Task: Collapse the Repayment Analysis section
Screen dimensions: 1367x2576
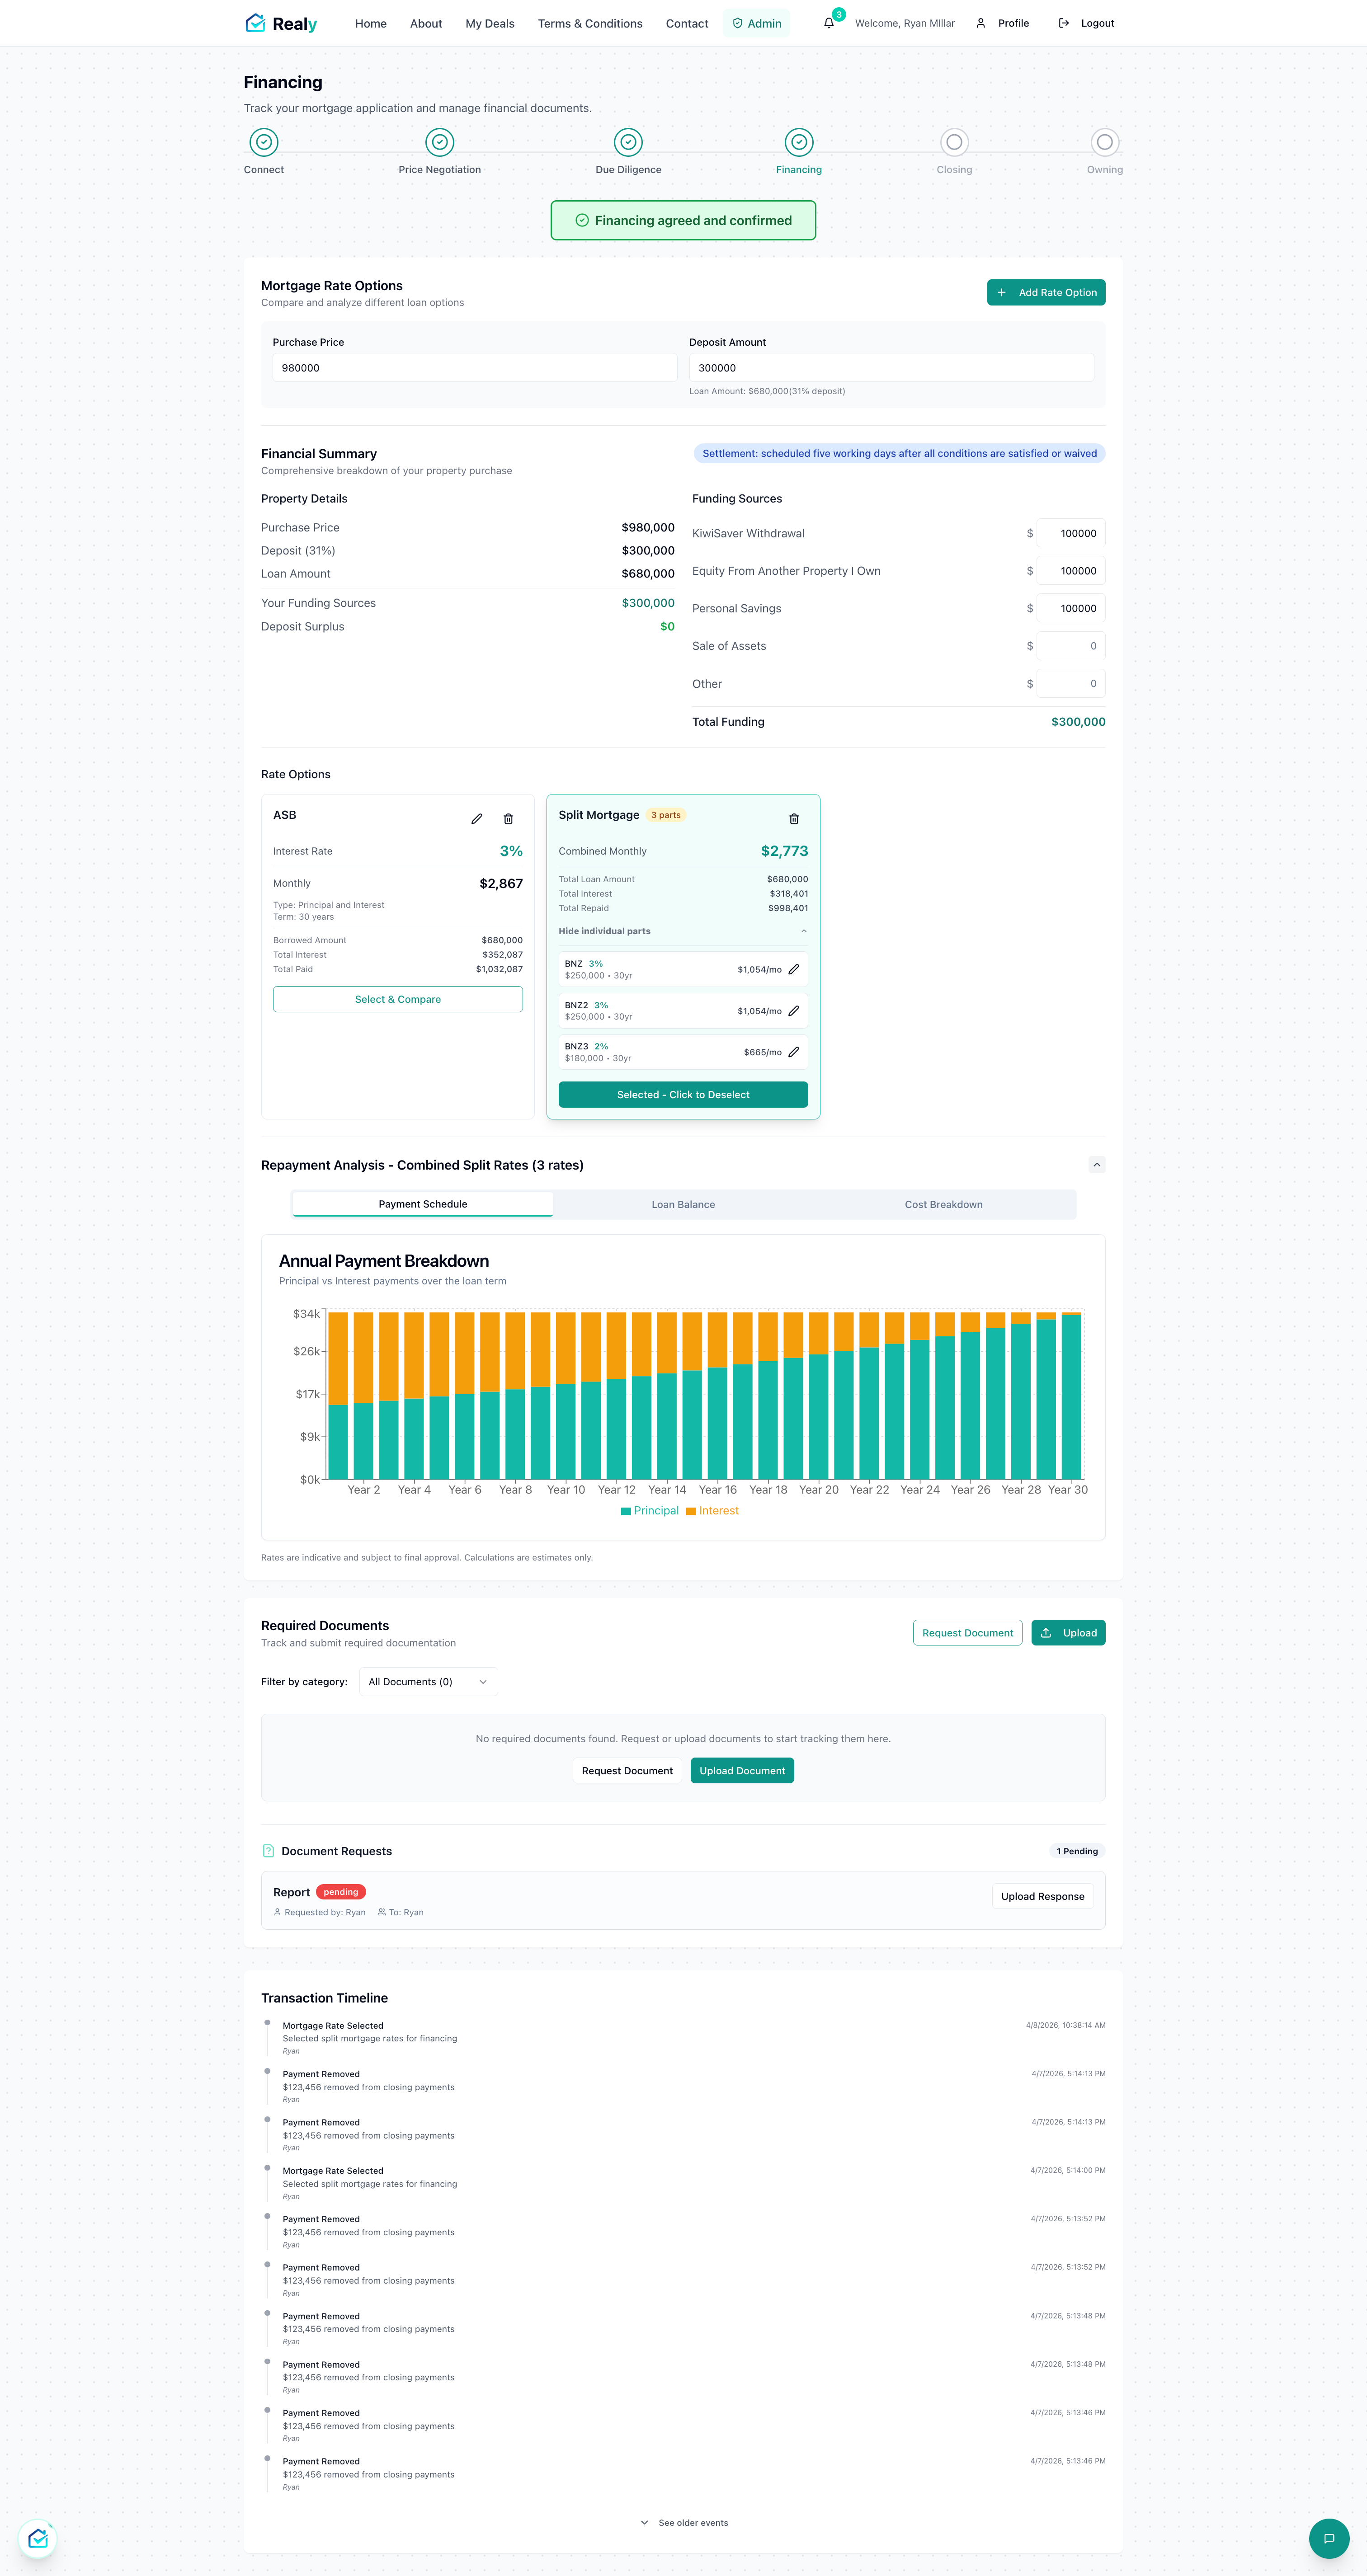Action: [x=1097, y=1165]
